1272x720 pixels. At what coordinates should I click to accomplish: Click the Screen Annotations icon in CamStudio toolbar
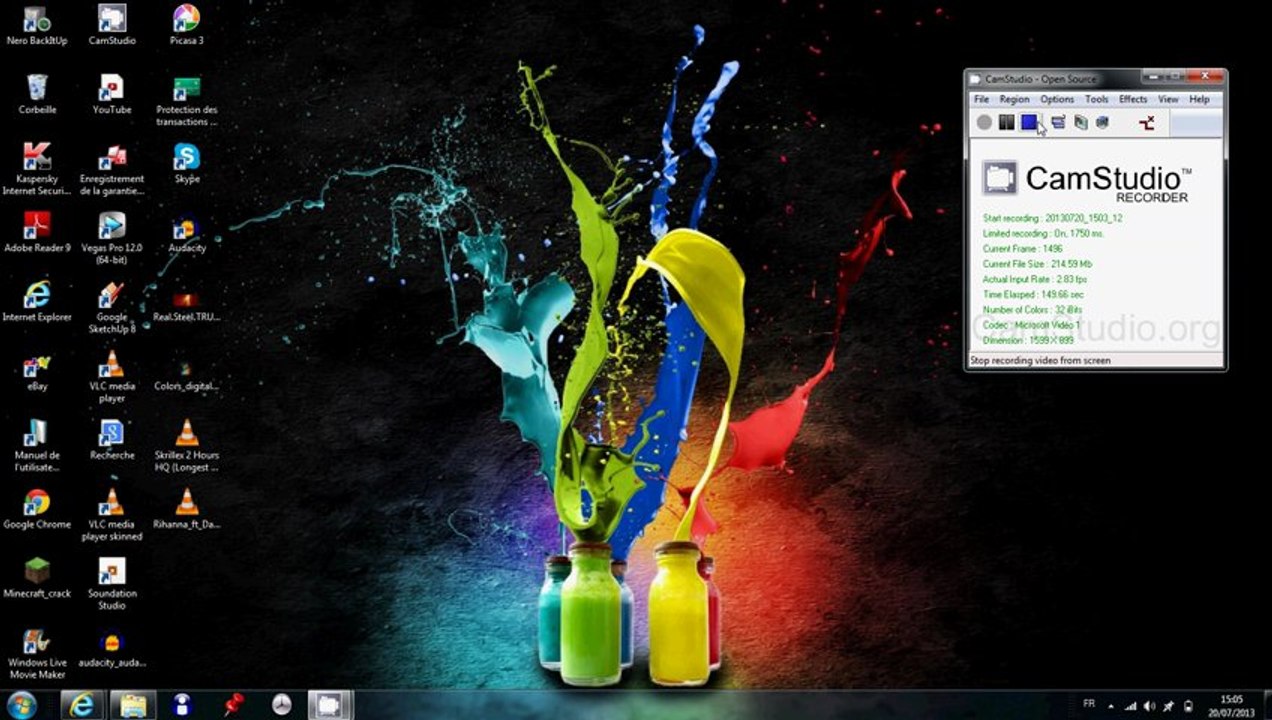coord(1102,122)
